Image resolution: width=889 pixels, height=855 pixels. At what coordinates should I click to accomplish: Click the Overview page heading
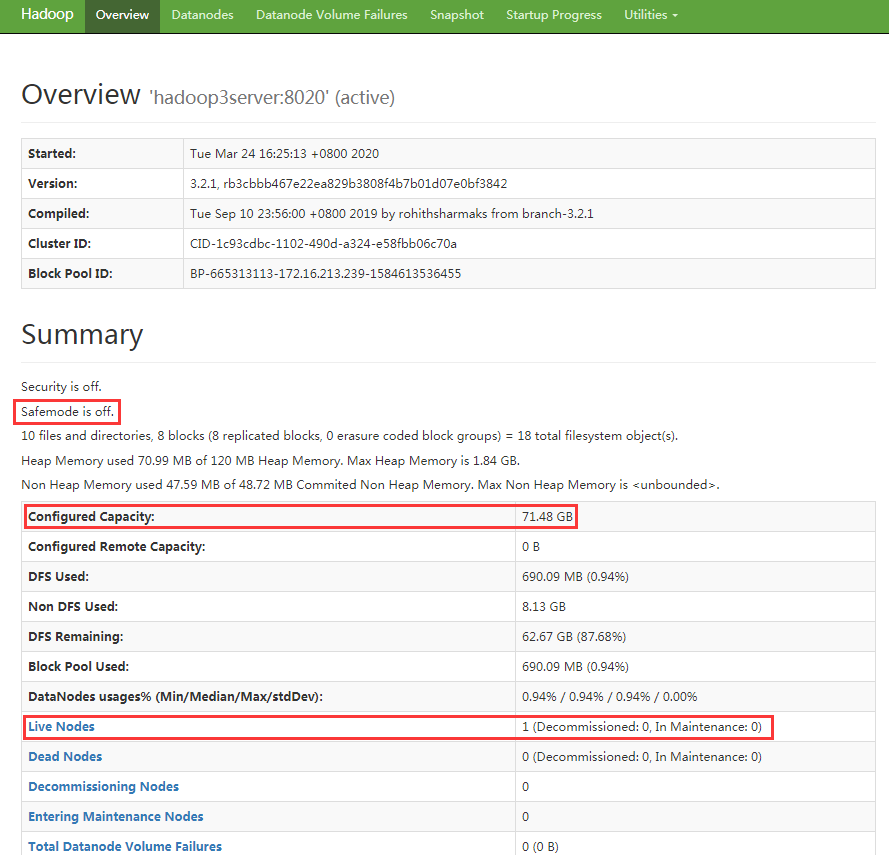(x=81, y=95)
